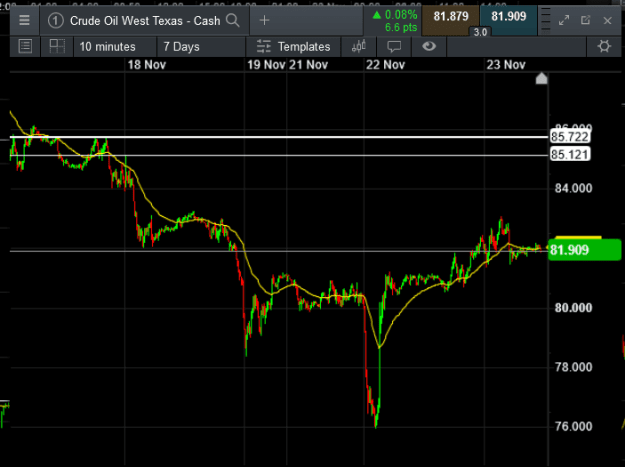Expand chart to full screen
Image resolution: width=625 pixels, height=467 pixels.
564,20
